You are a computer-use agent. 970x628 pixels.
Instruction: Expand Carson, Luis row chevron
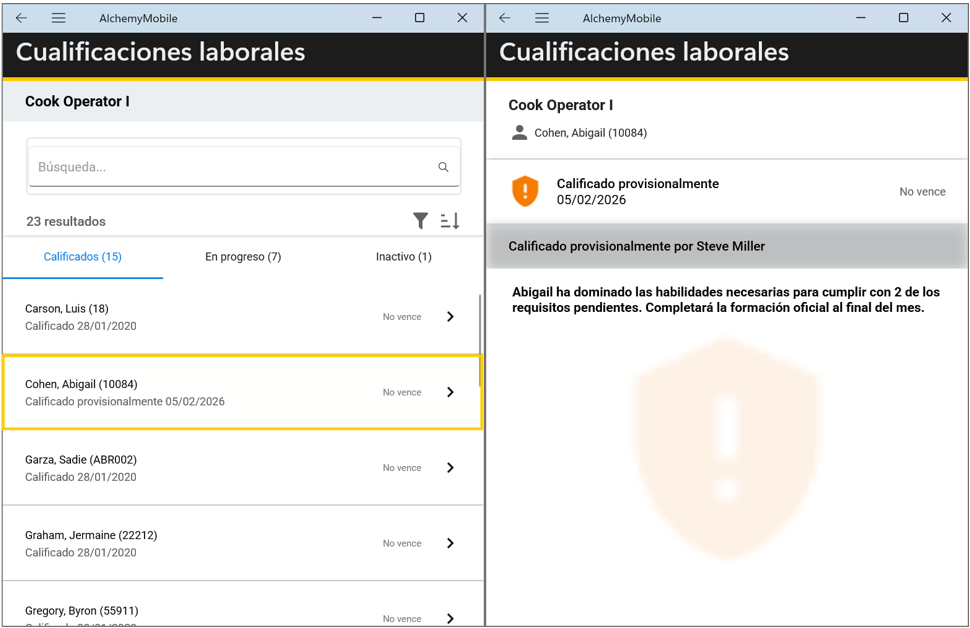click(450, 317)
